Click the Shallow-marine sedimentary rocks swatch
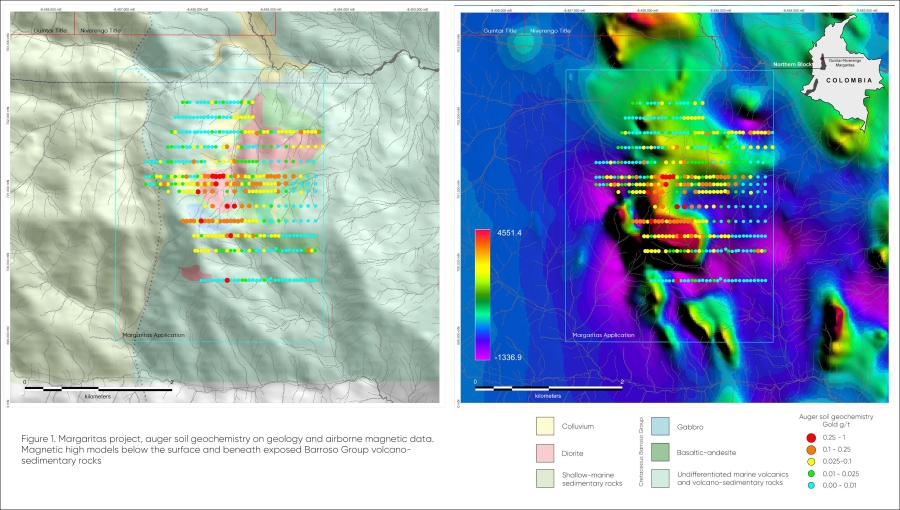Screen dimensions: 900x510 [548, 478]
